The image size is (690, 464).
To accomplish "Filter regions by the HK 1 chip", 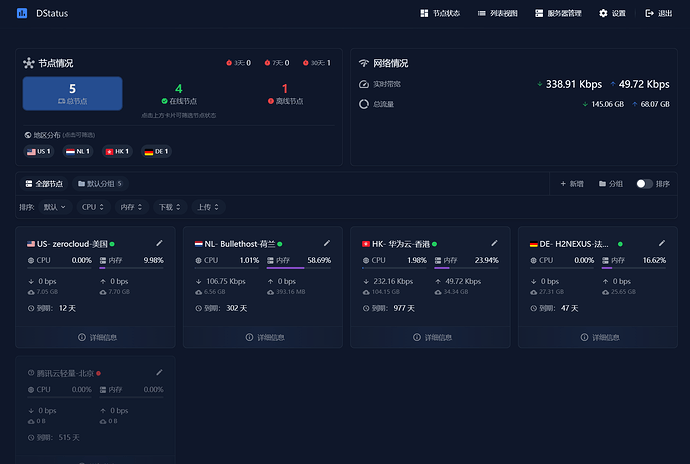I will (117, 151).
